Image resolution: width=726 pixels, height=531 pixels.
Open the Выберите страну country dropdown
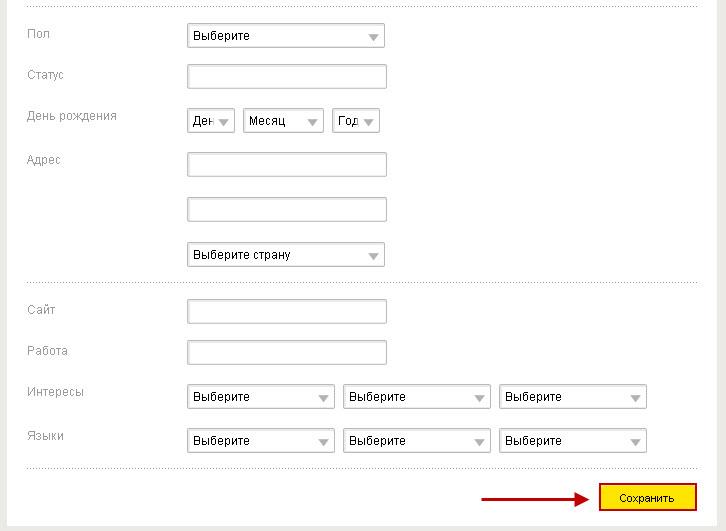click(x=285, y=255)
